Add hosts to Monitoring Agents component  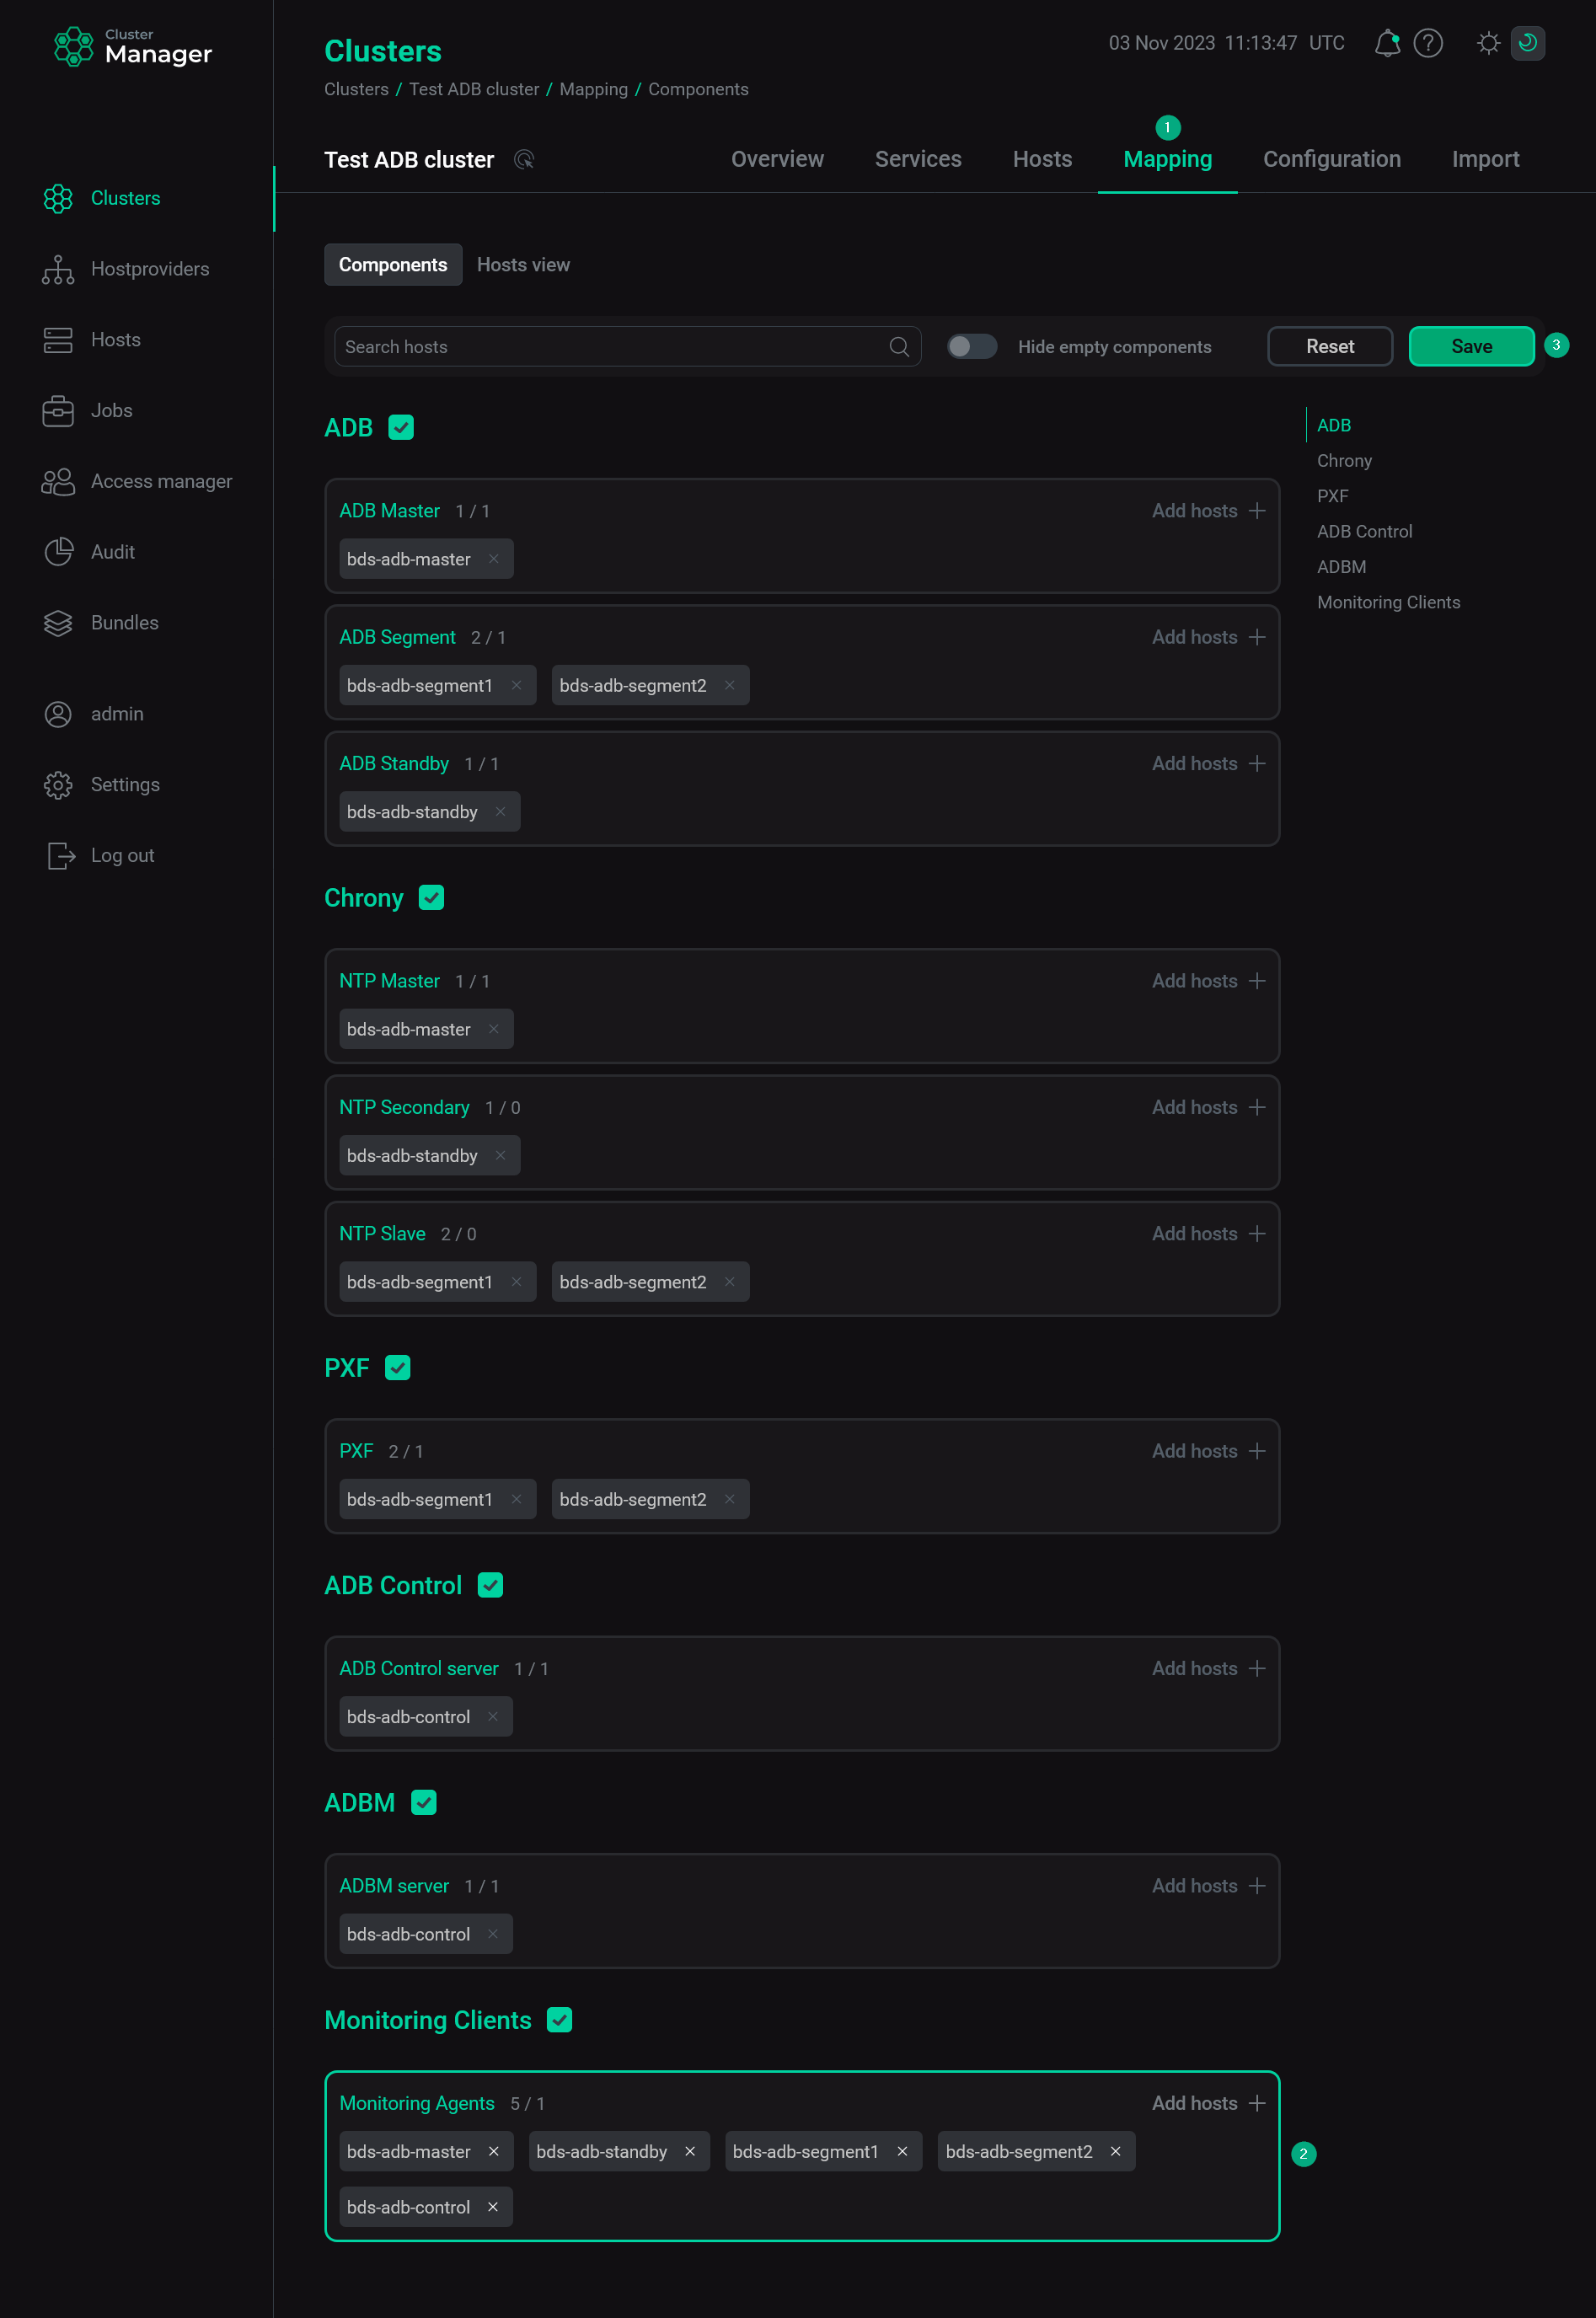click(x=1209, y=2103)
